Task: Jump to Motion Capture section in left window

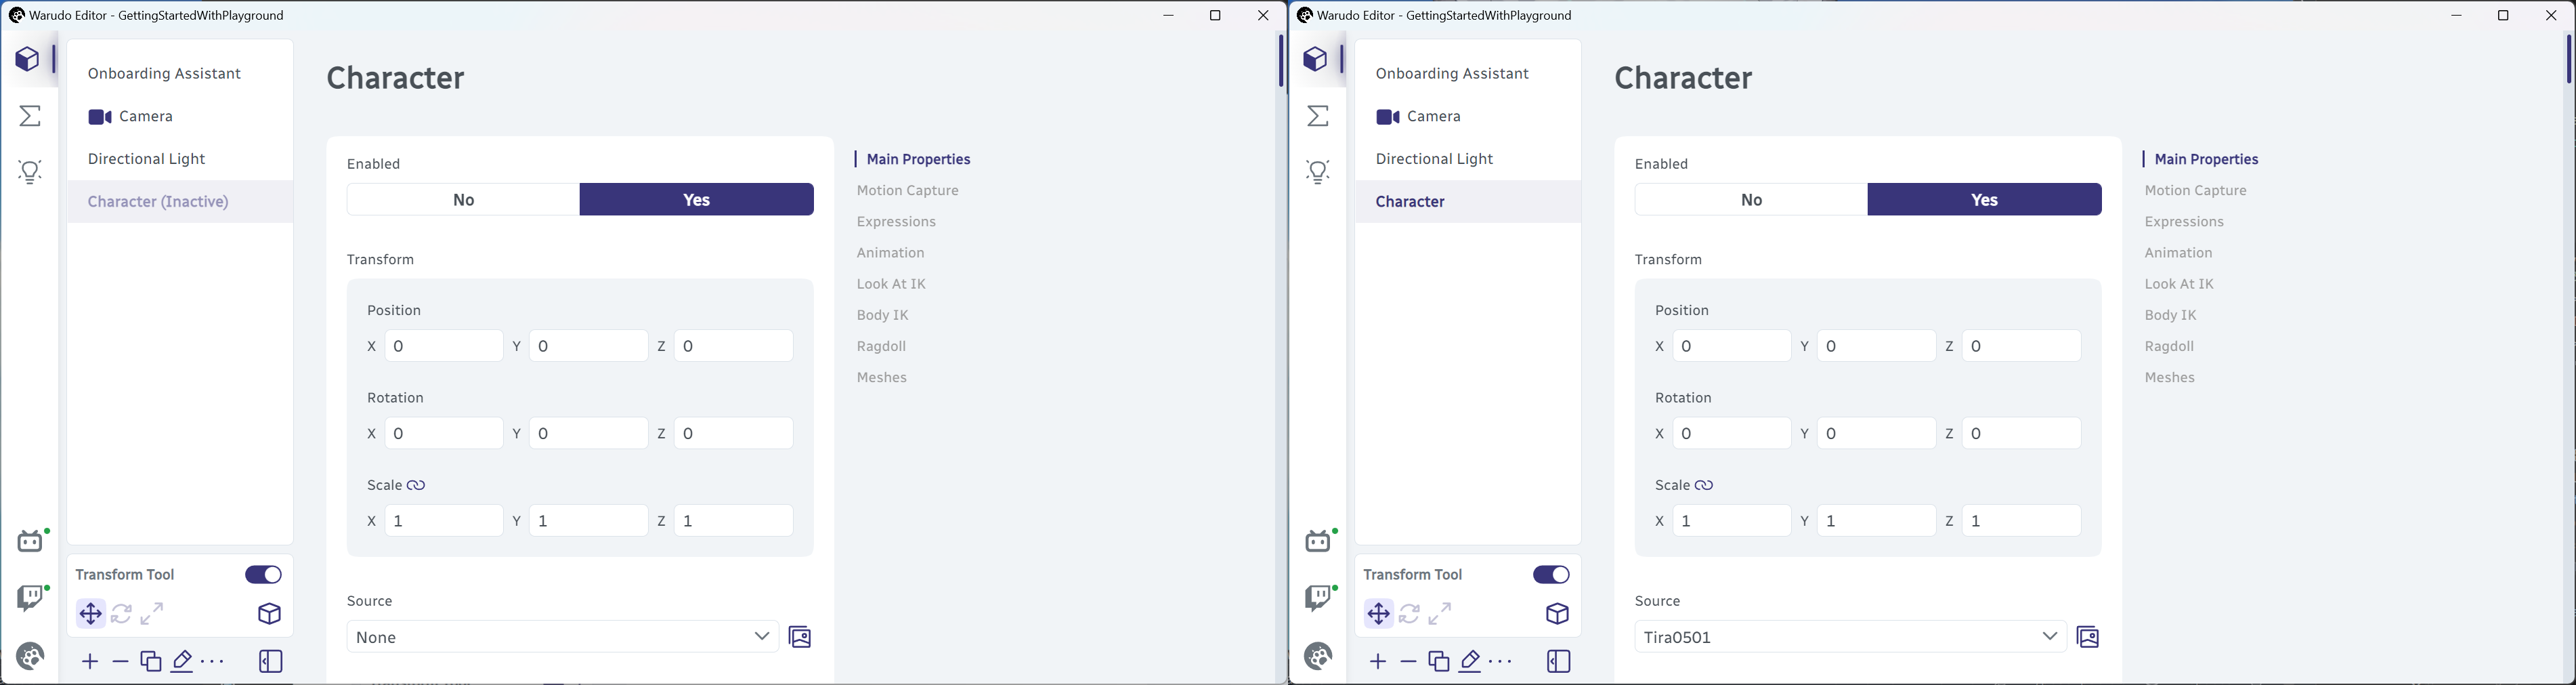Action: [908, 191]
